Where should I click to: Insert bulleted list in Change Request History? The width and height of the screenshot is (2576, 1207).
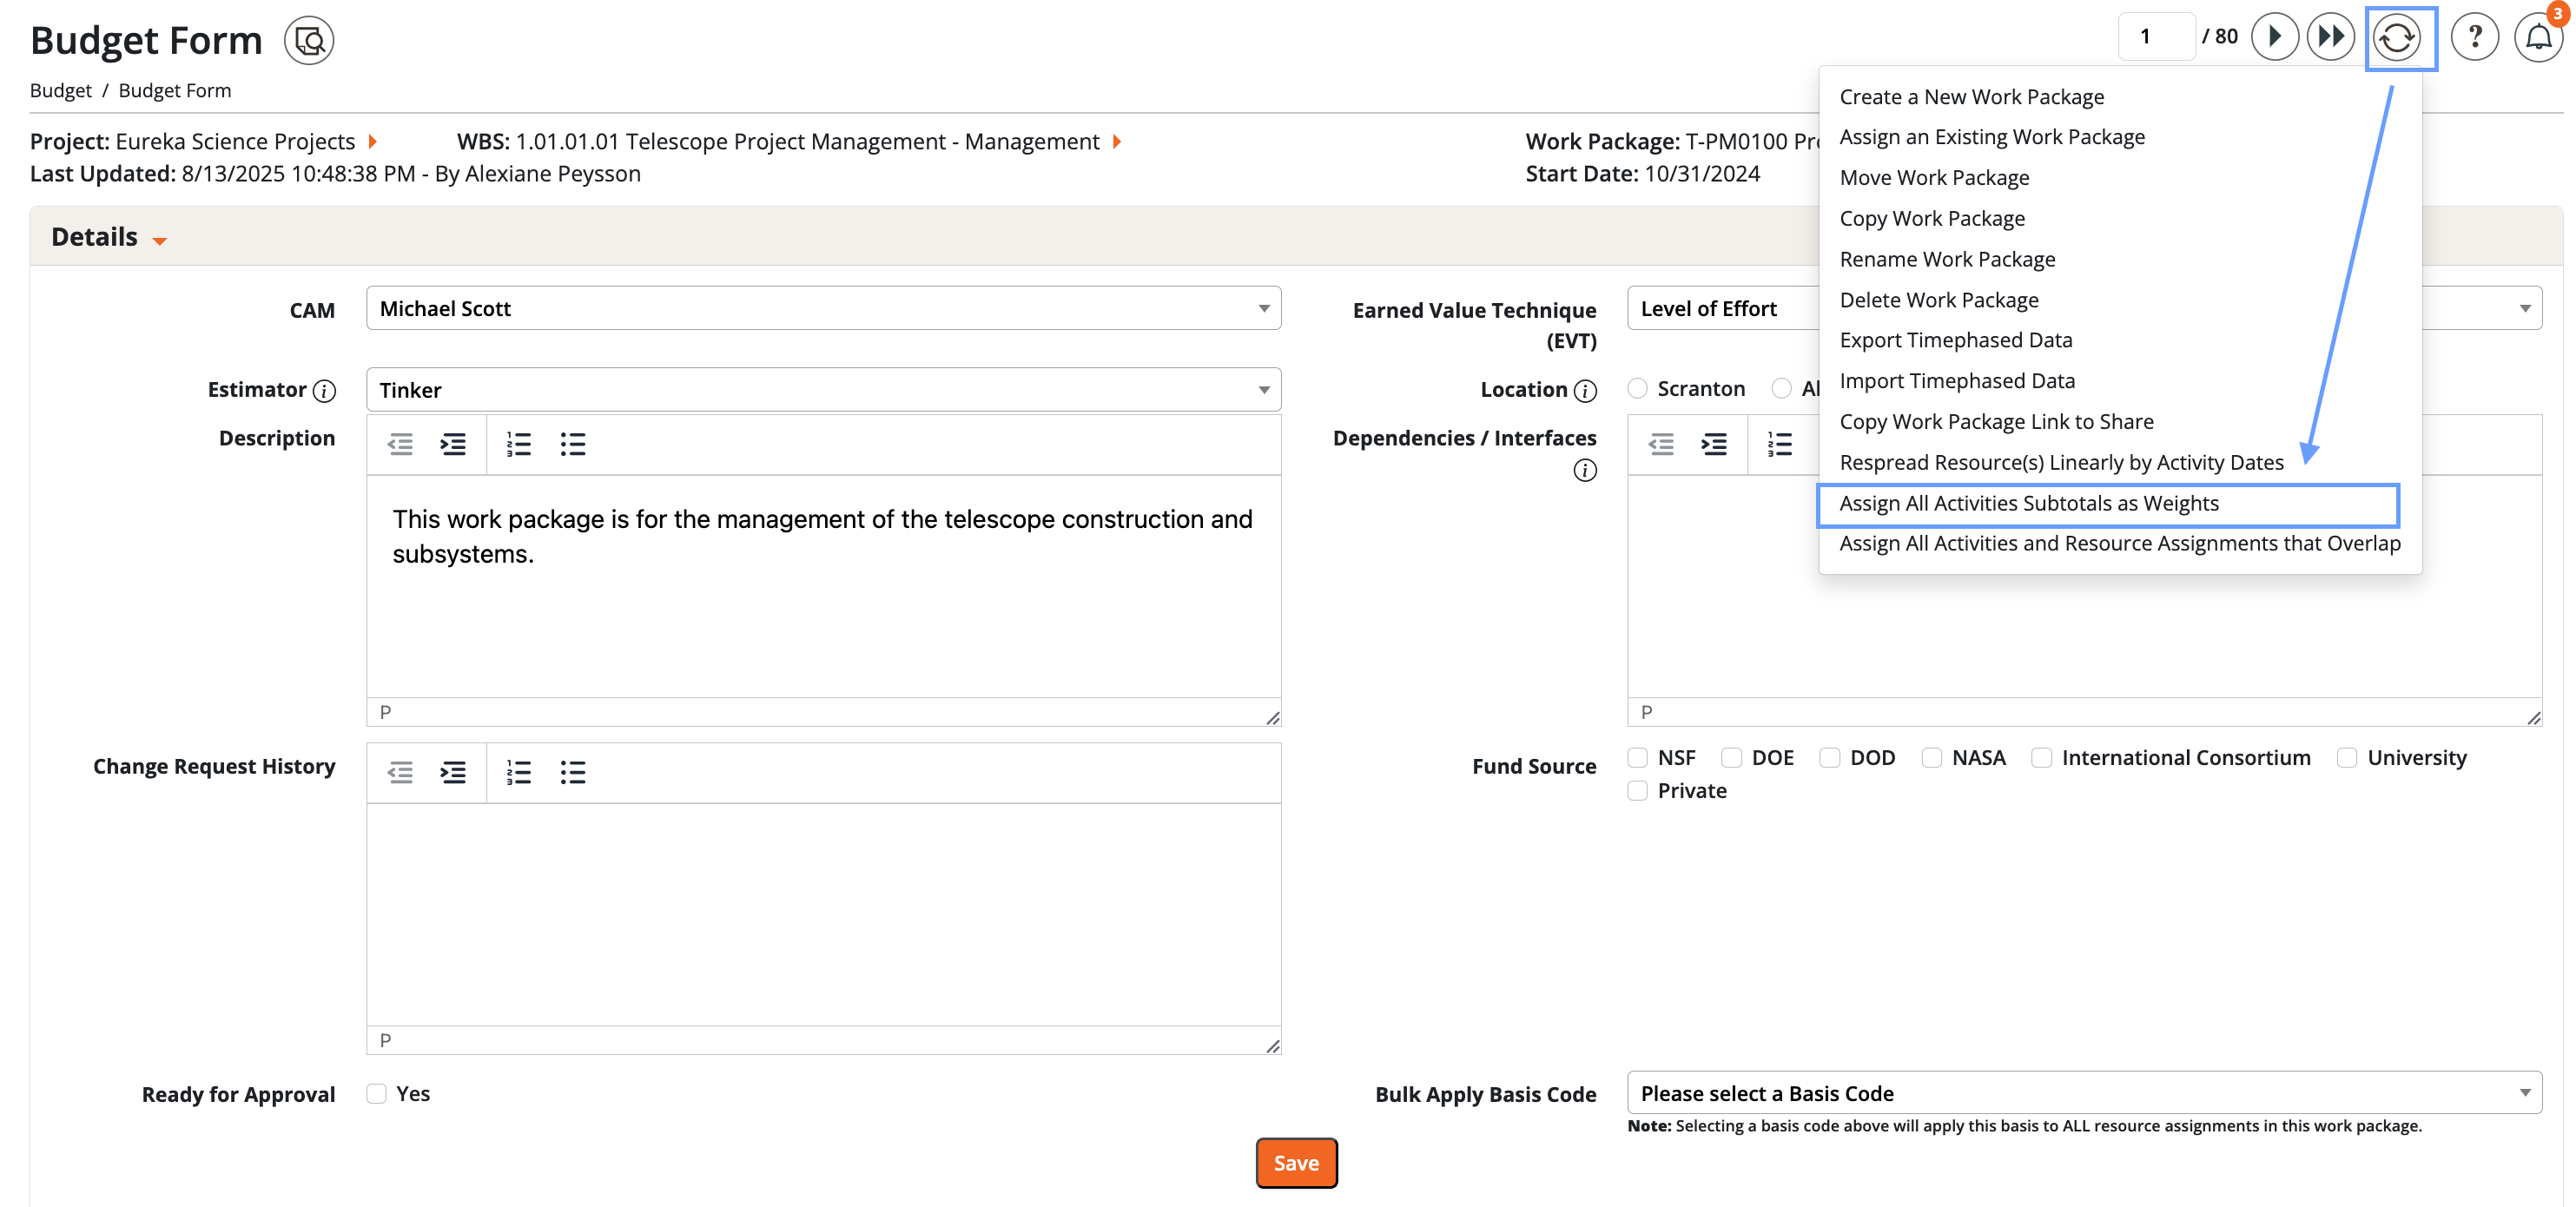tap(572, 772)
